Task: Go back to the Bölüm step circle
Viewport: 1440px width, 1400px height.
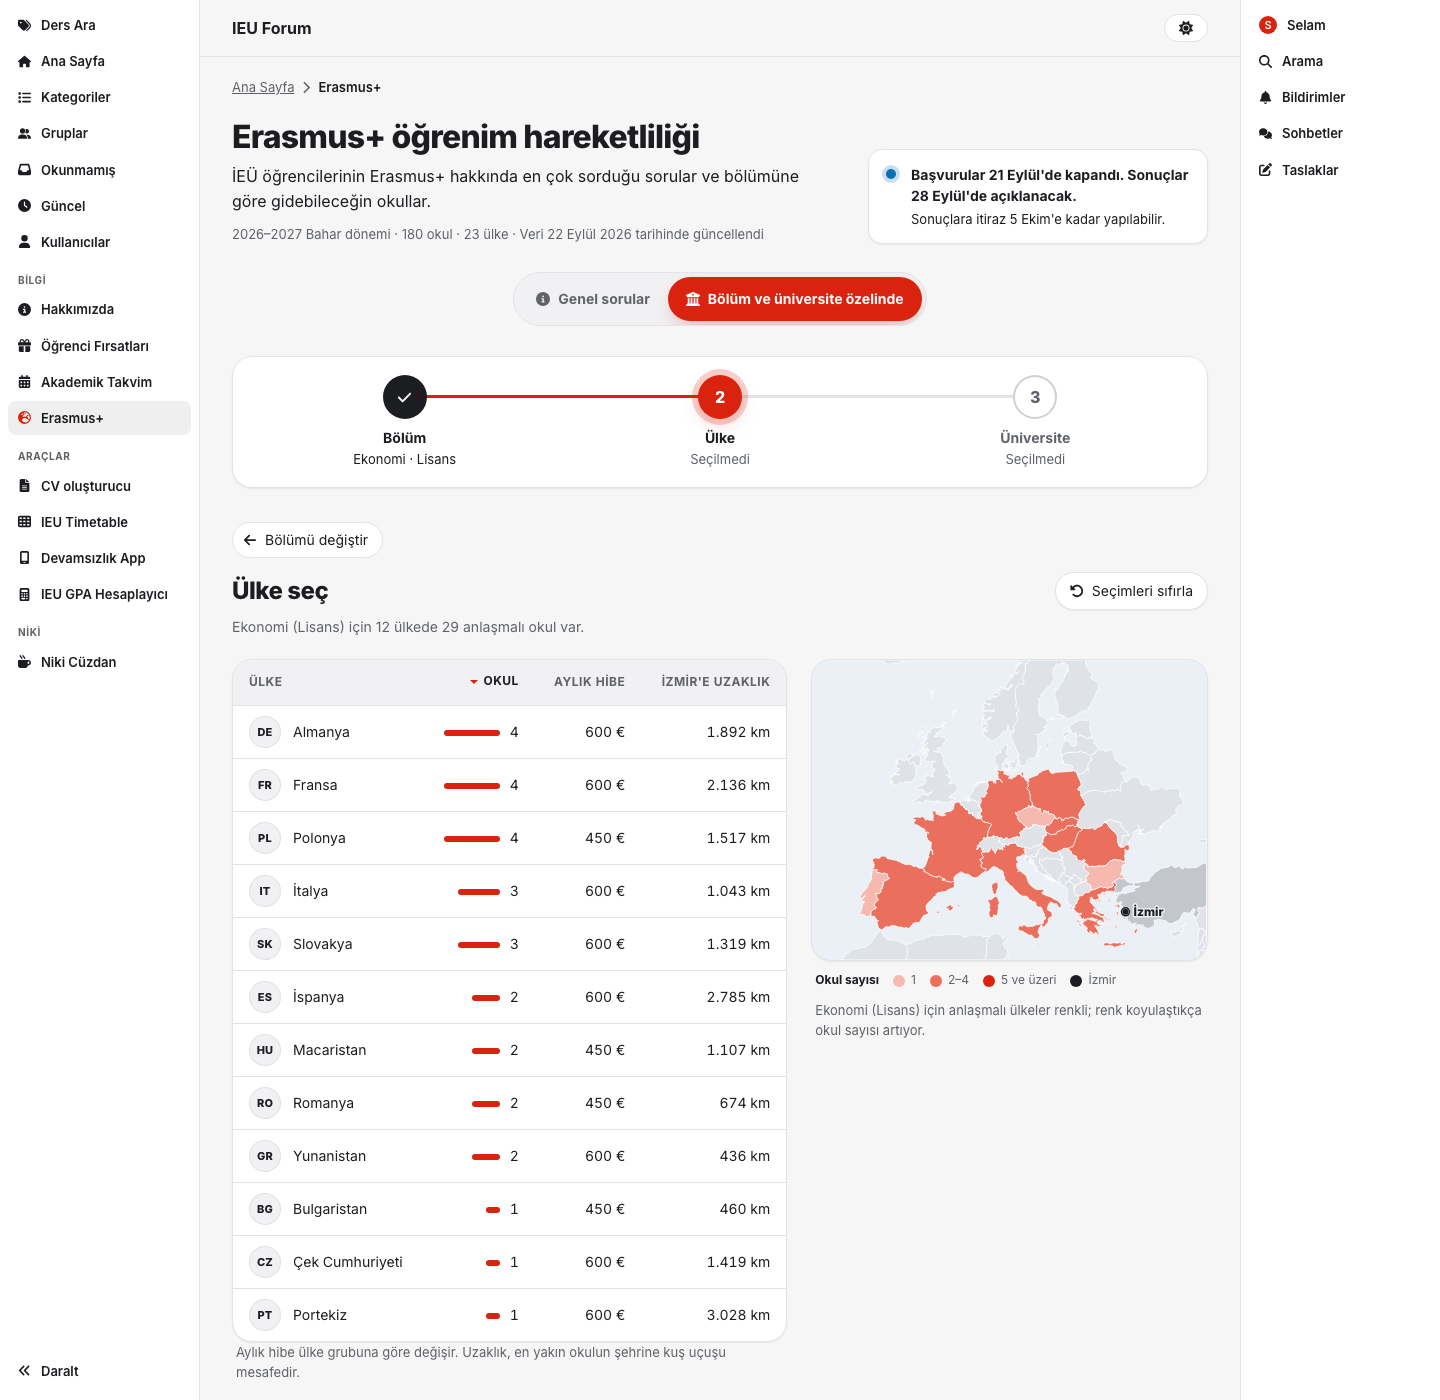Action: tap(405, 397)
